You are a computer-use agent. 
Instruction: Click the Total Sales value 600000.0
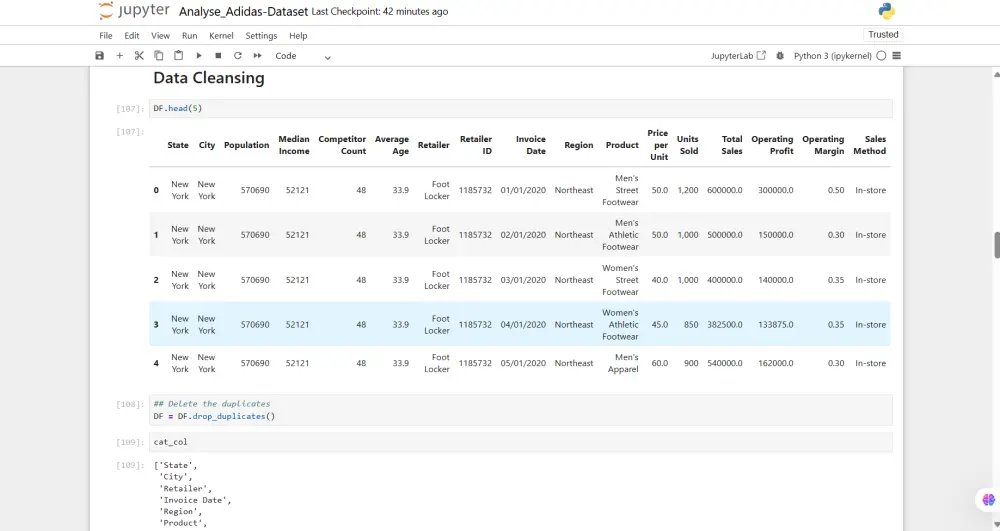point(724,190)
